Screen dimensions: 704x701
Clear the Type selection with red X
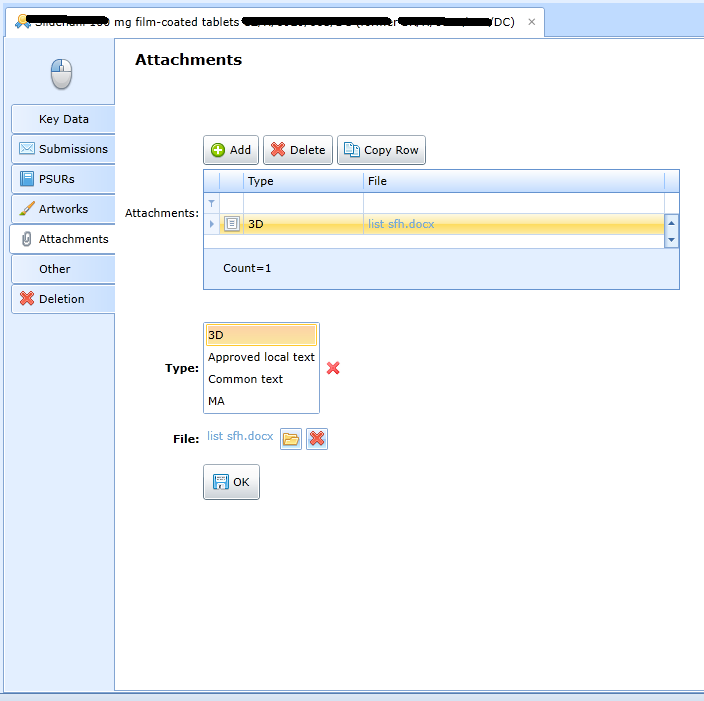tap(333, 368)
